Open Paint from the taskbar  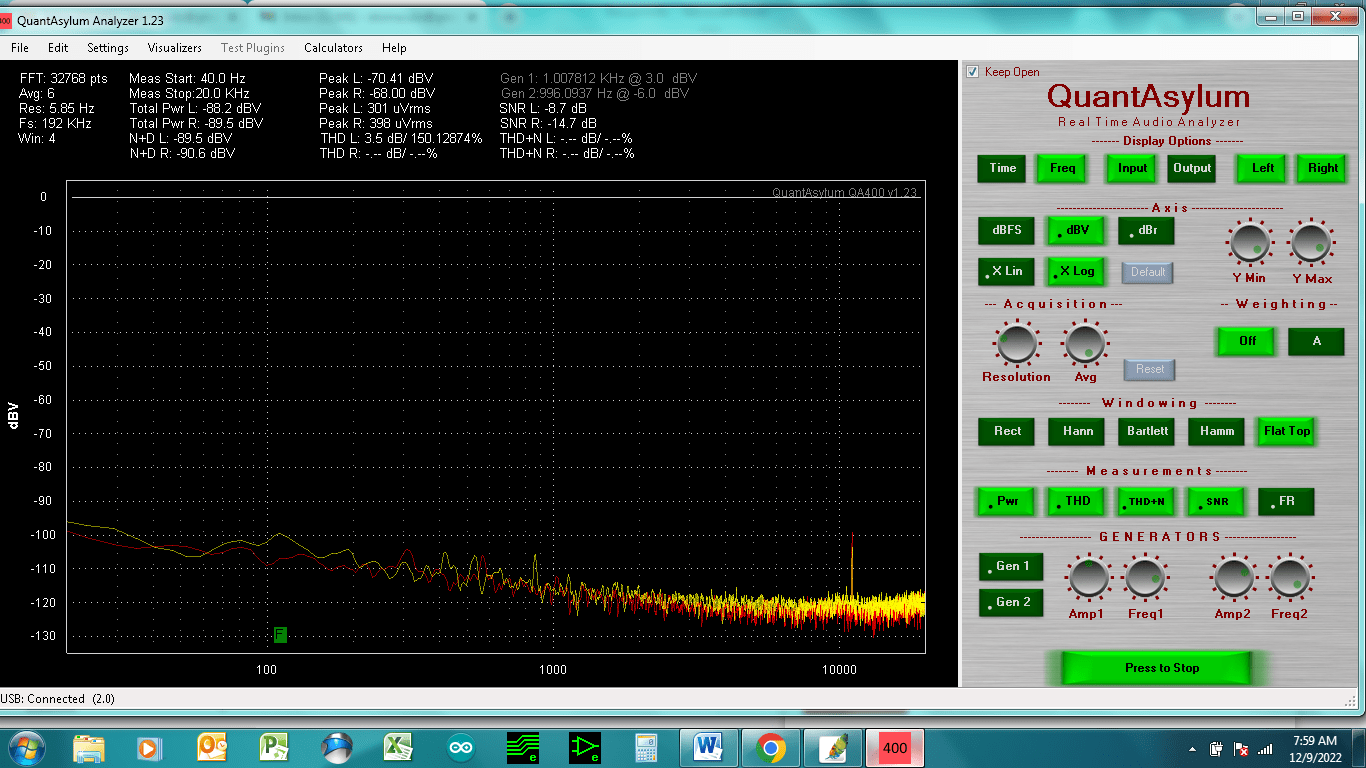click(x=832, y=748)
